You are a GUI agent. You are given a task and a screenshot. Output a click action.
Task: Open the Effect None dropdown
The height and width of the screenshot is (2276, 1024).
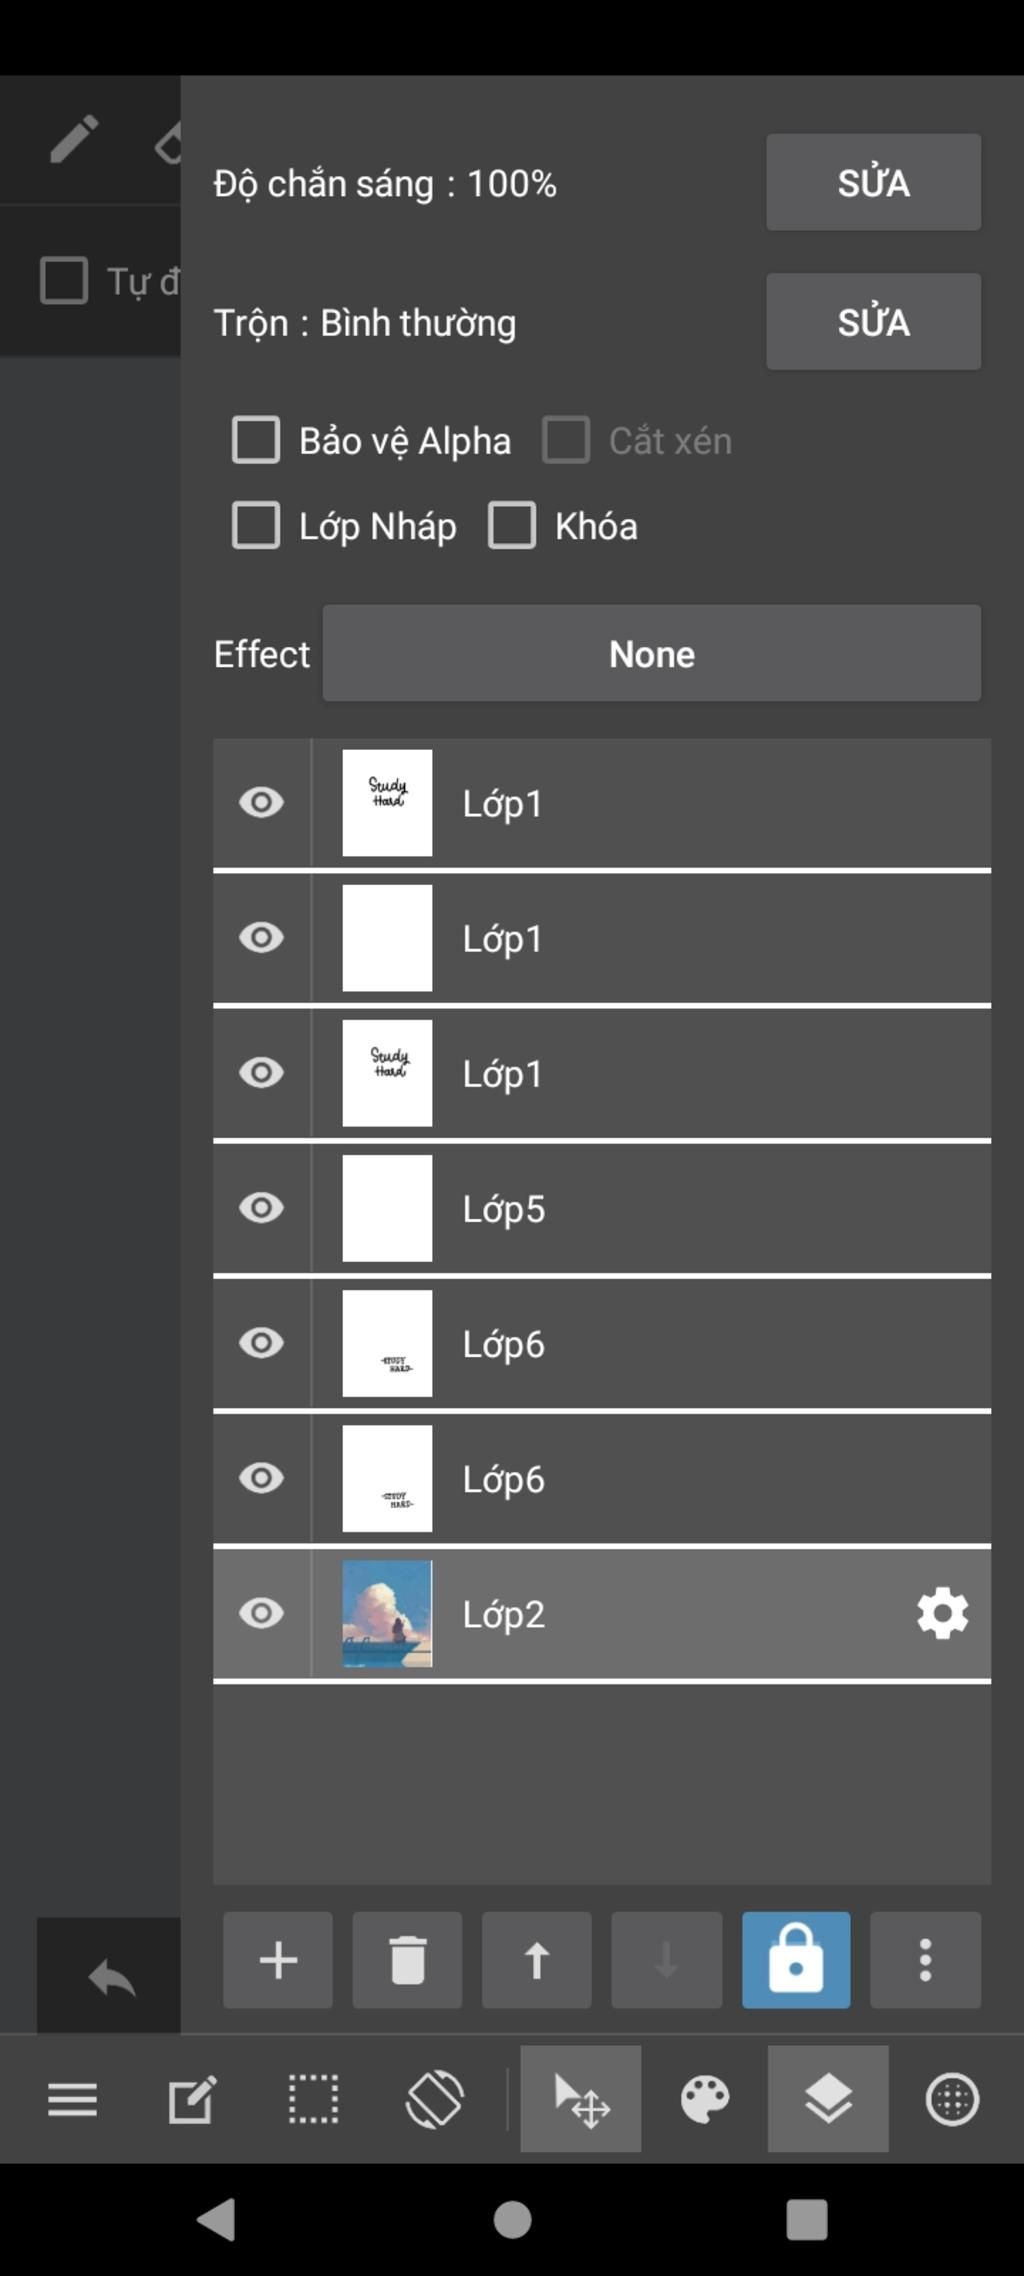point(652,653)
